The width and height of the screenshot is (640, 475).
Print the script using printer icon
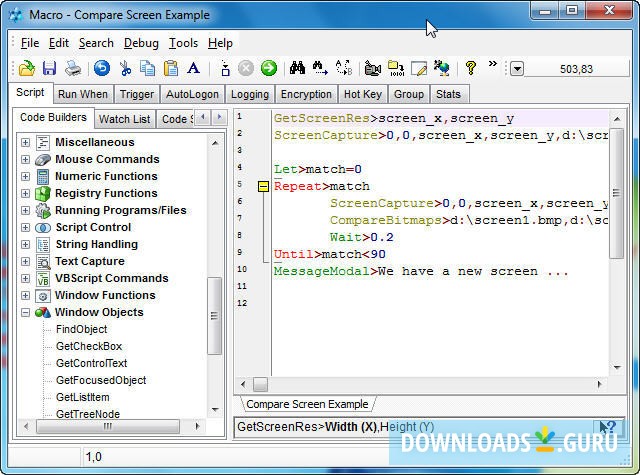73,68
